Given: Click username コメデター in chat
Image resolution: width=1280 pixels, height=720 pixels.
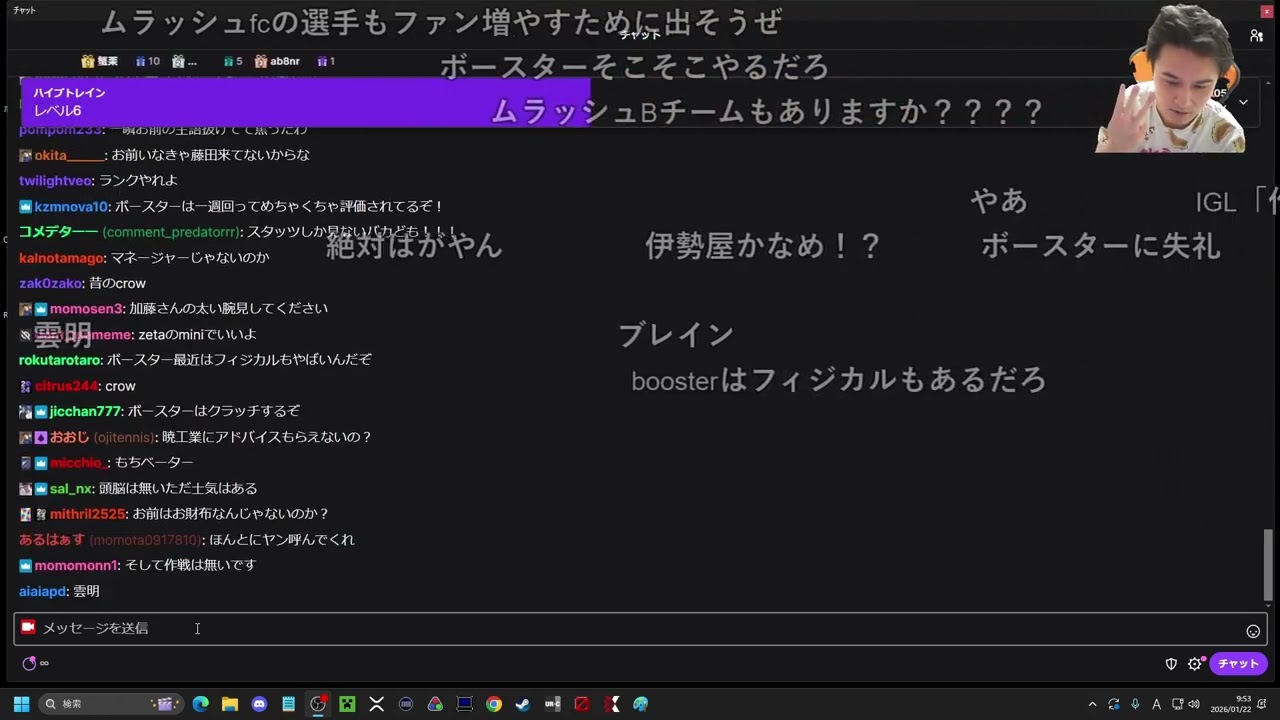Looking at the screenshot, I should coord(58,232).
